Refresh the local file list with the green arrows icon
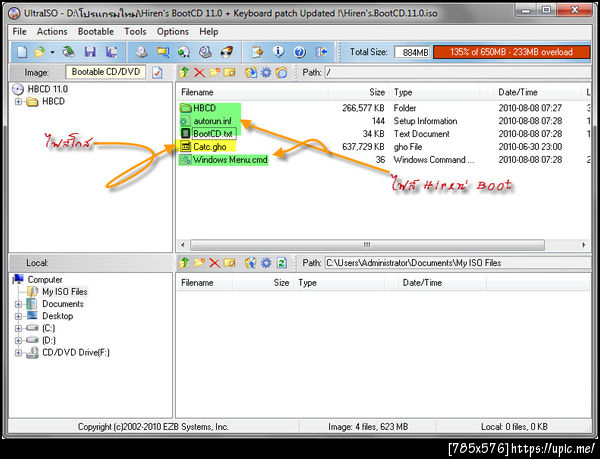 click(x=282, y=263)
